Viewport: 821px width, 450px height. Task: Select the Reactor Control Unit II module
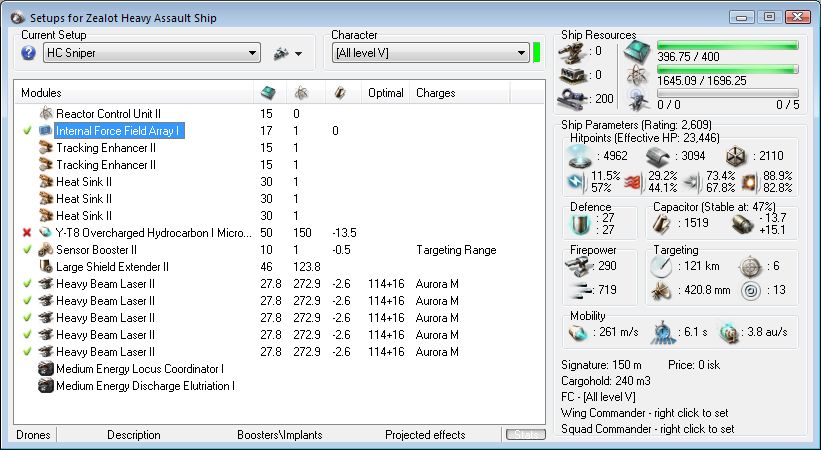coord(108,114)
